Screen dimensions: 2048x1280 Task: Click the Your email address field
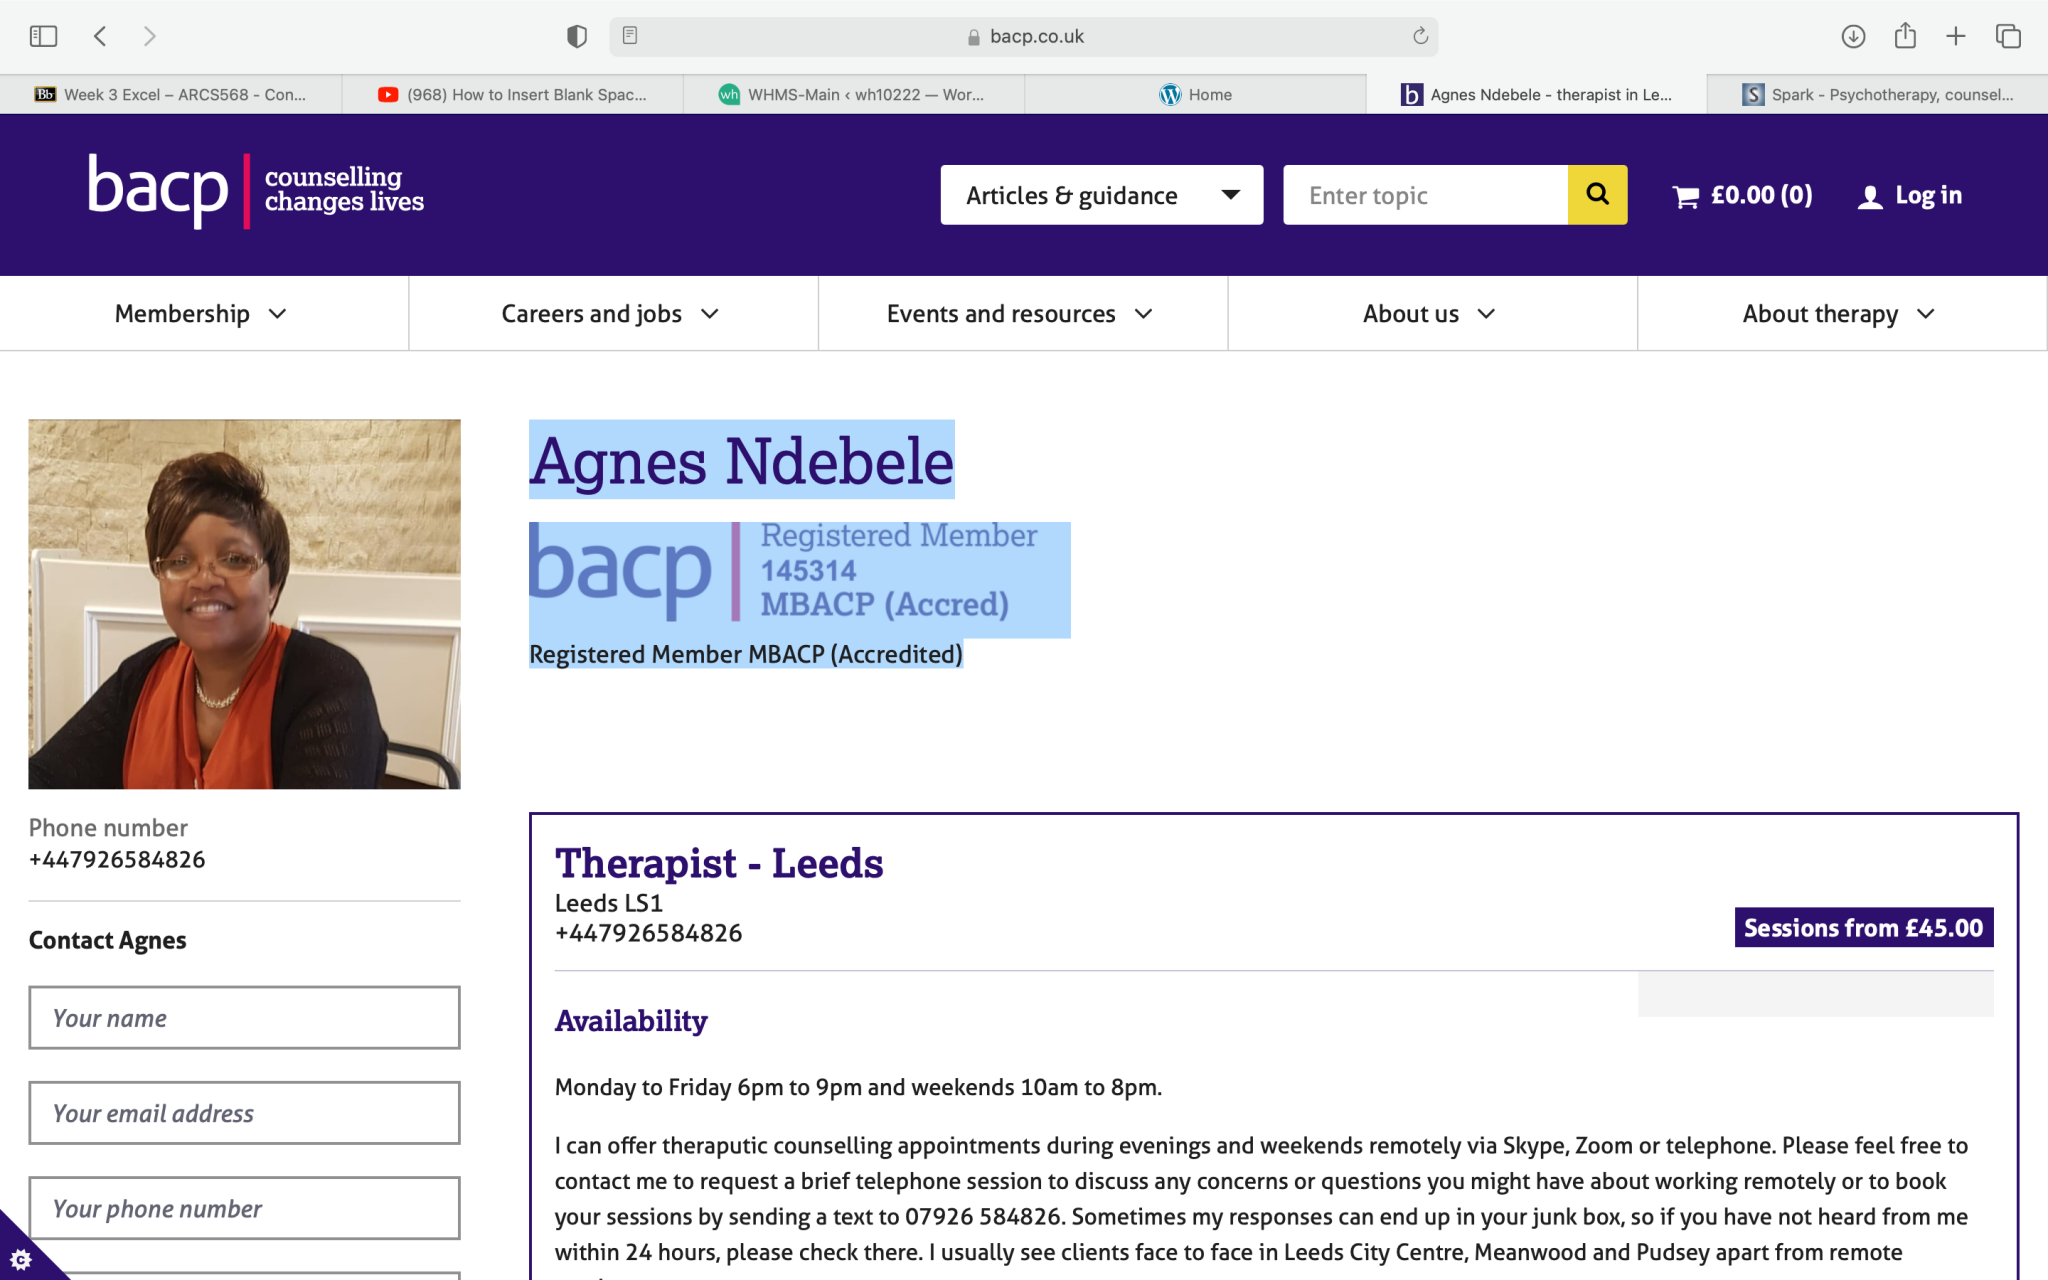(244, 1113)
